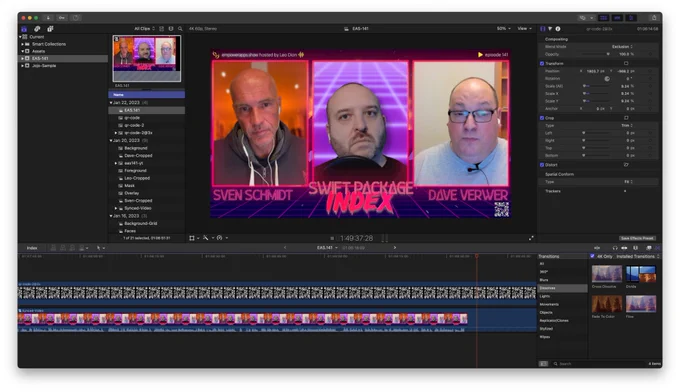Open the Titles and Generators sidebar
The height and width of the screenshot is (392, 680).
click(50, 29)
